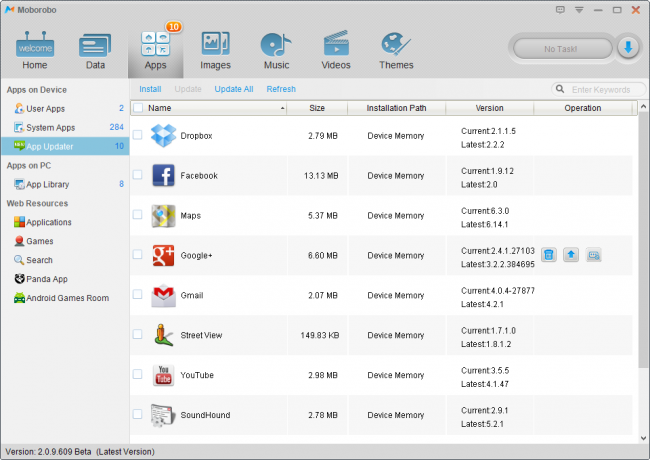
Task: Click the version text in status bar
Action: coord(80,452)
